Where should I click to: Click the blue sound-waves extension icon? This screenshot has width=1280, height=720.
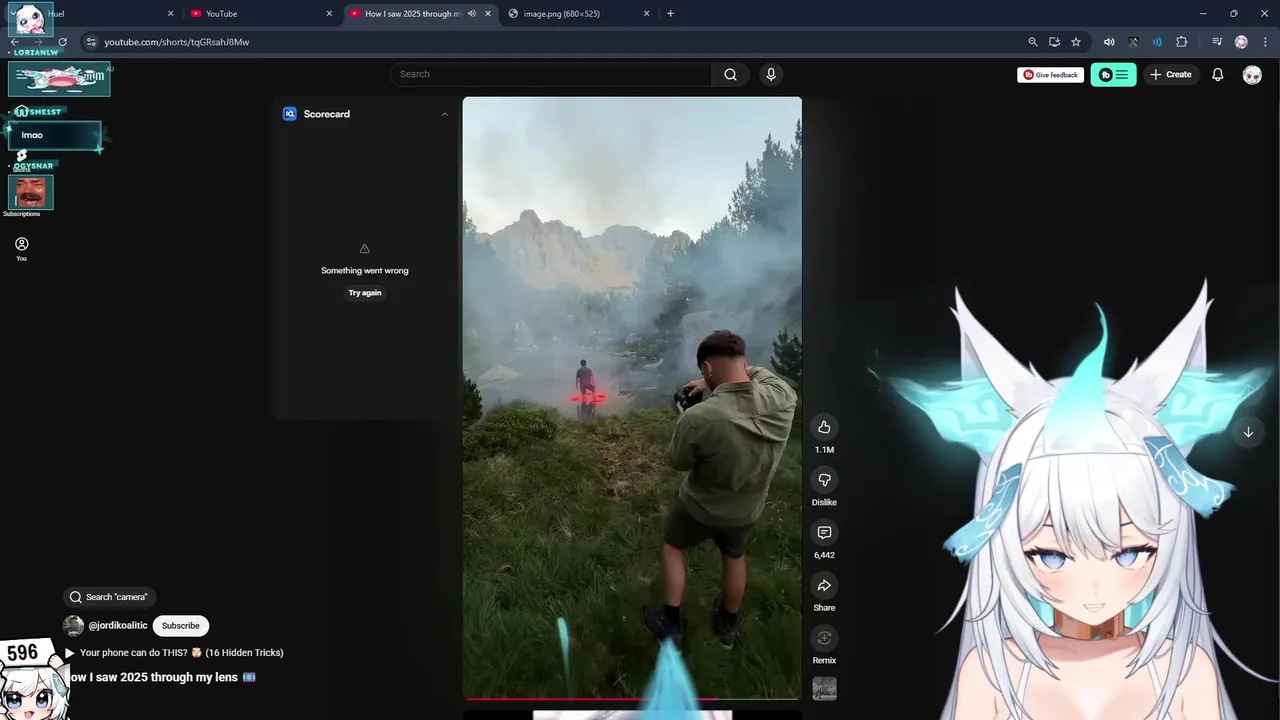1157,42
